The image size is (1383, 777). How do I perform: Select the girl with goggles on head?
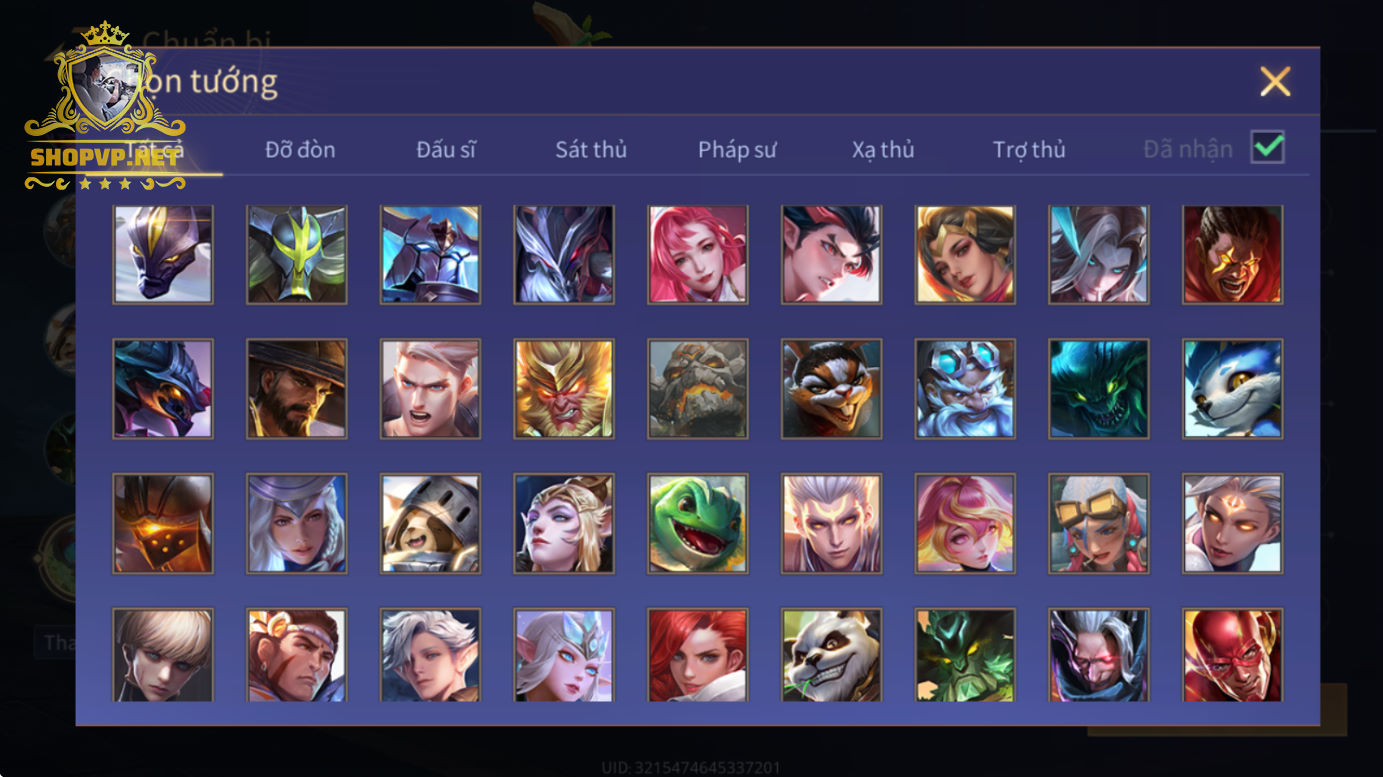pos(1099,523)
